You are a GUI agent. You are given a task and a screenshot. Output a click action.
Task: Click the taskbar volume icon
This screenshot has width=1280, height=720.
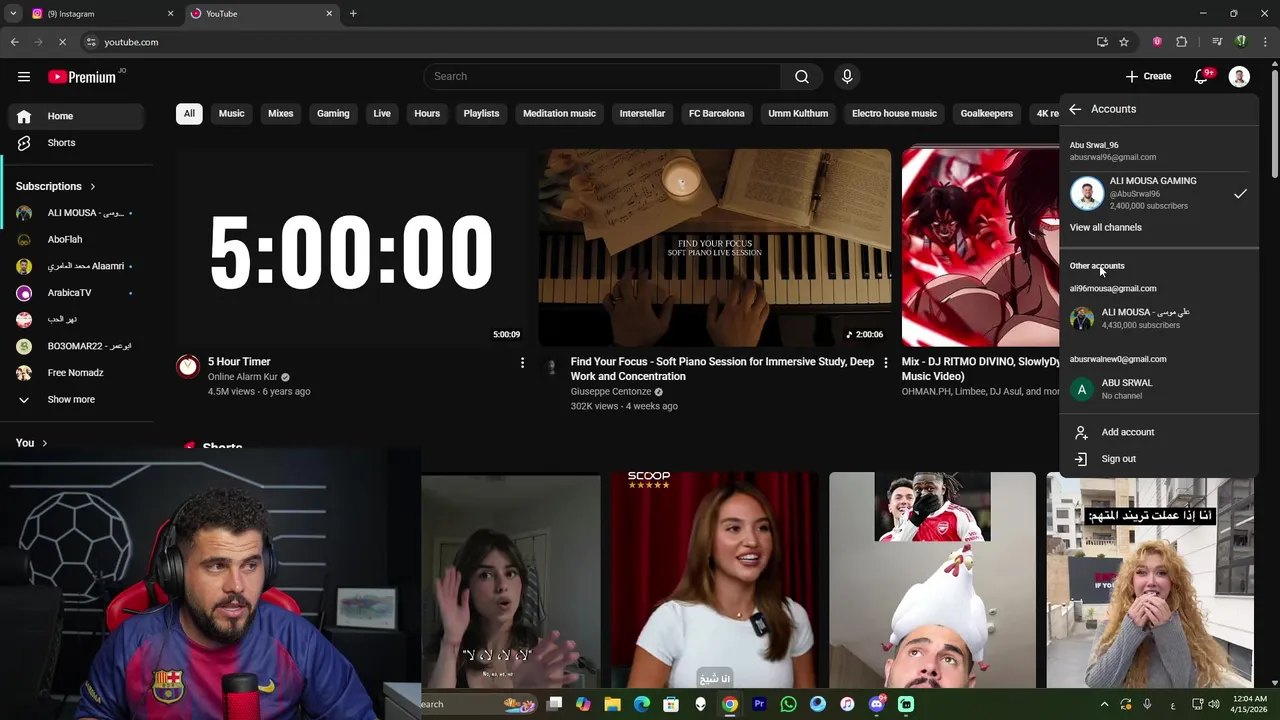[x=1215, y=704]
